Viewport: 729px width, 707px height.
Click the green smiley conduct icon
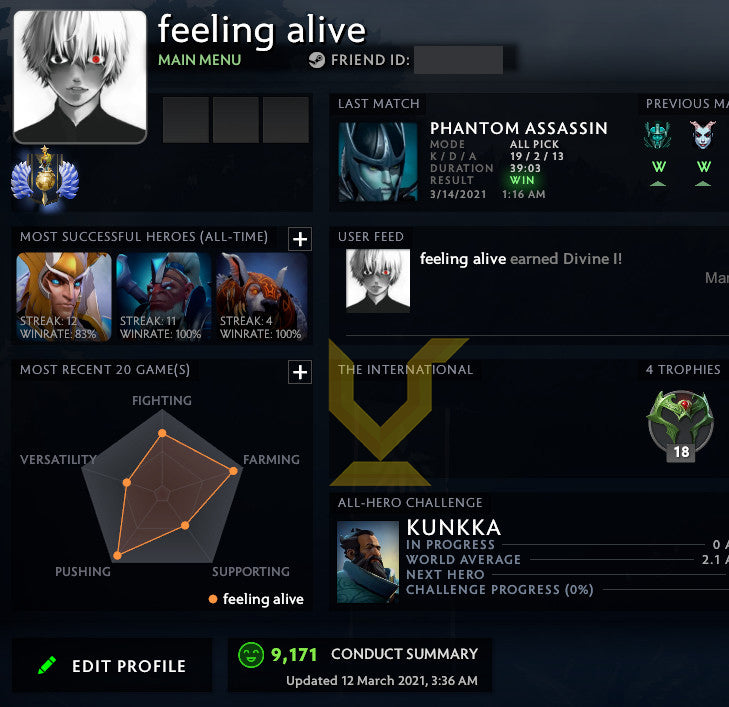(x=251, y=655)
